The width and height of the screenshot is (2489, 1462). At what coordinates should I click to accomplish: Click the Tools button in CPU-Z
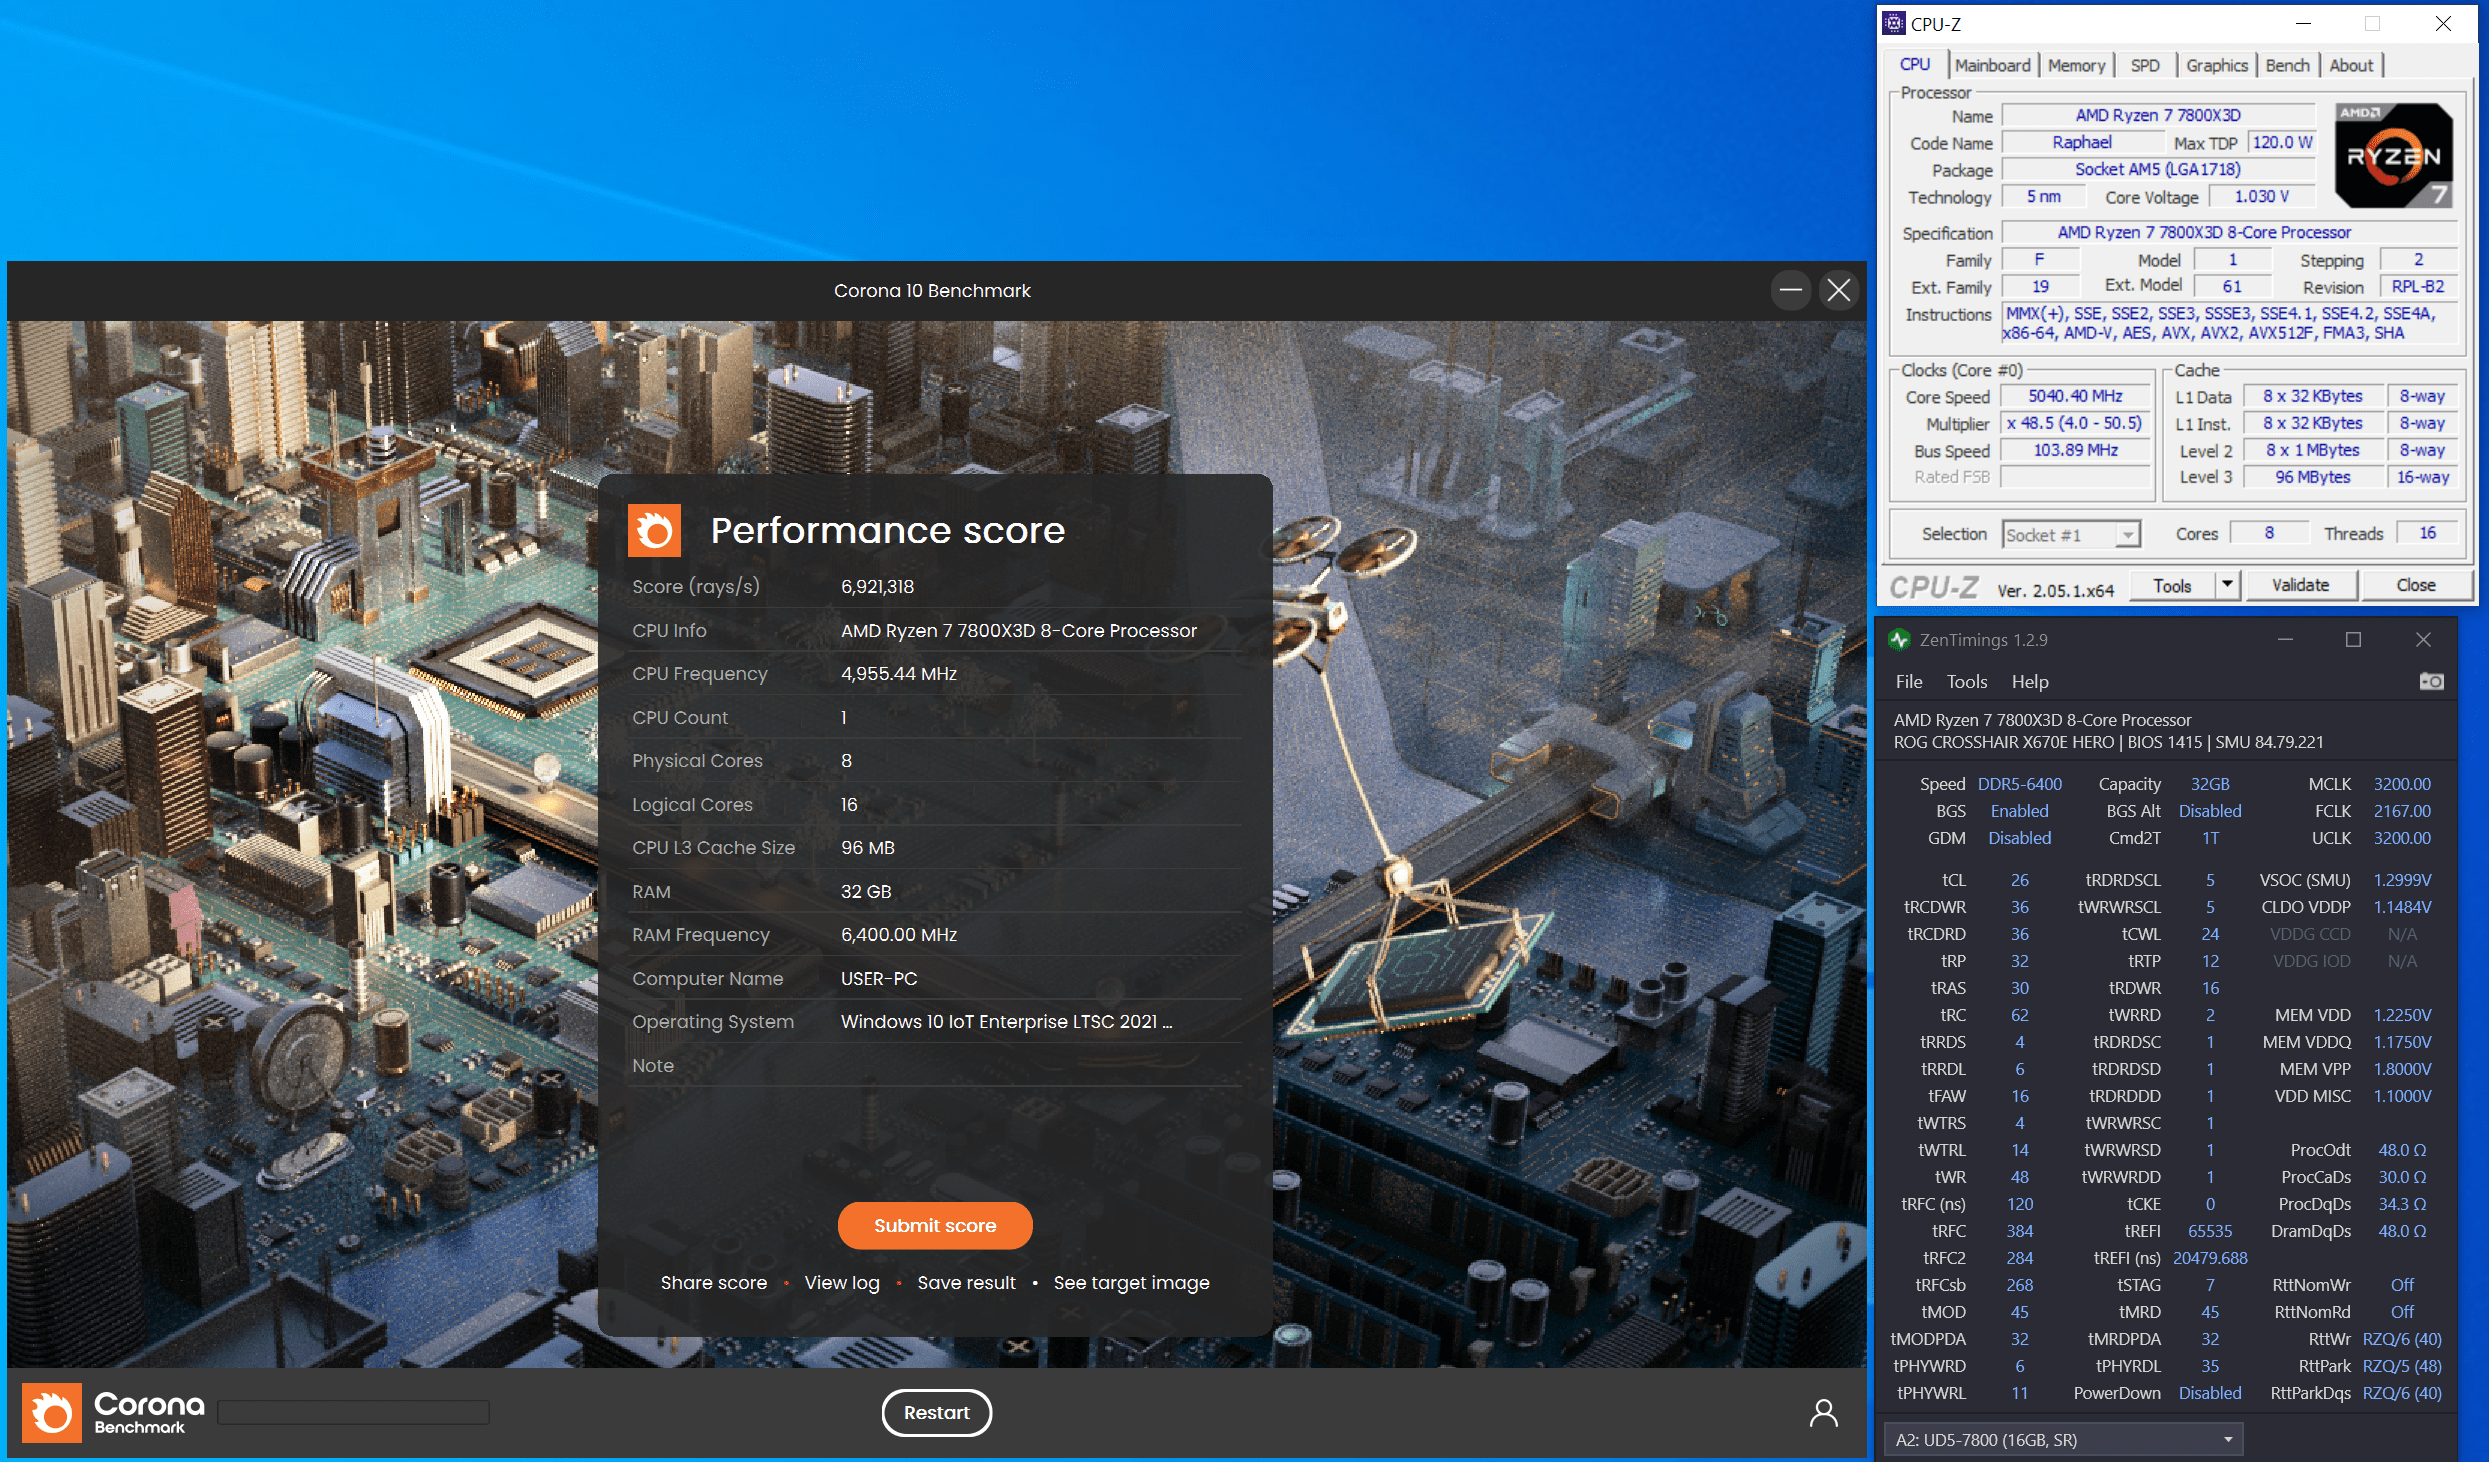point(2171,585)
